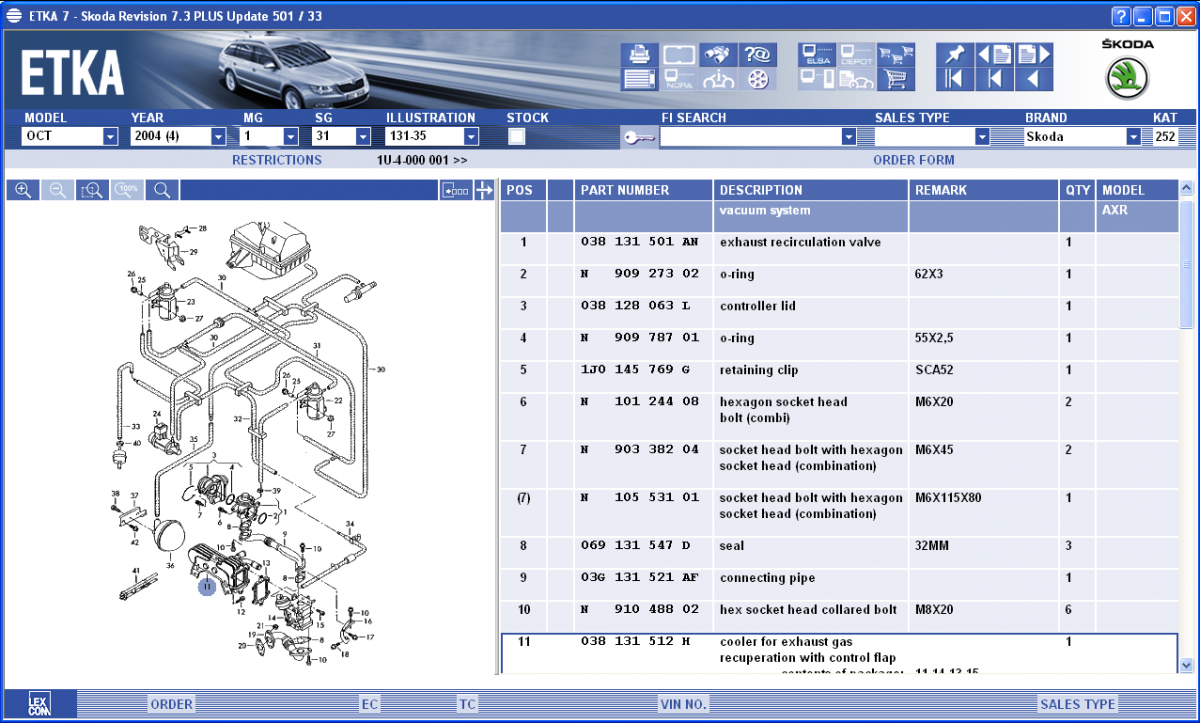
Task: Select the controller lid row
Action: 838,312
